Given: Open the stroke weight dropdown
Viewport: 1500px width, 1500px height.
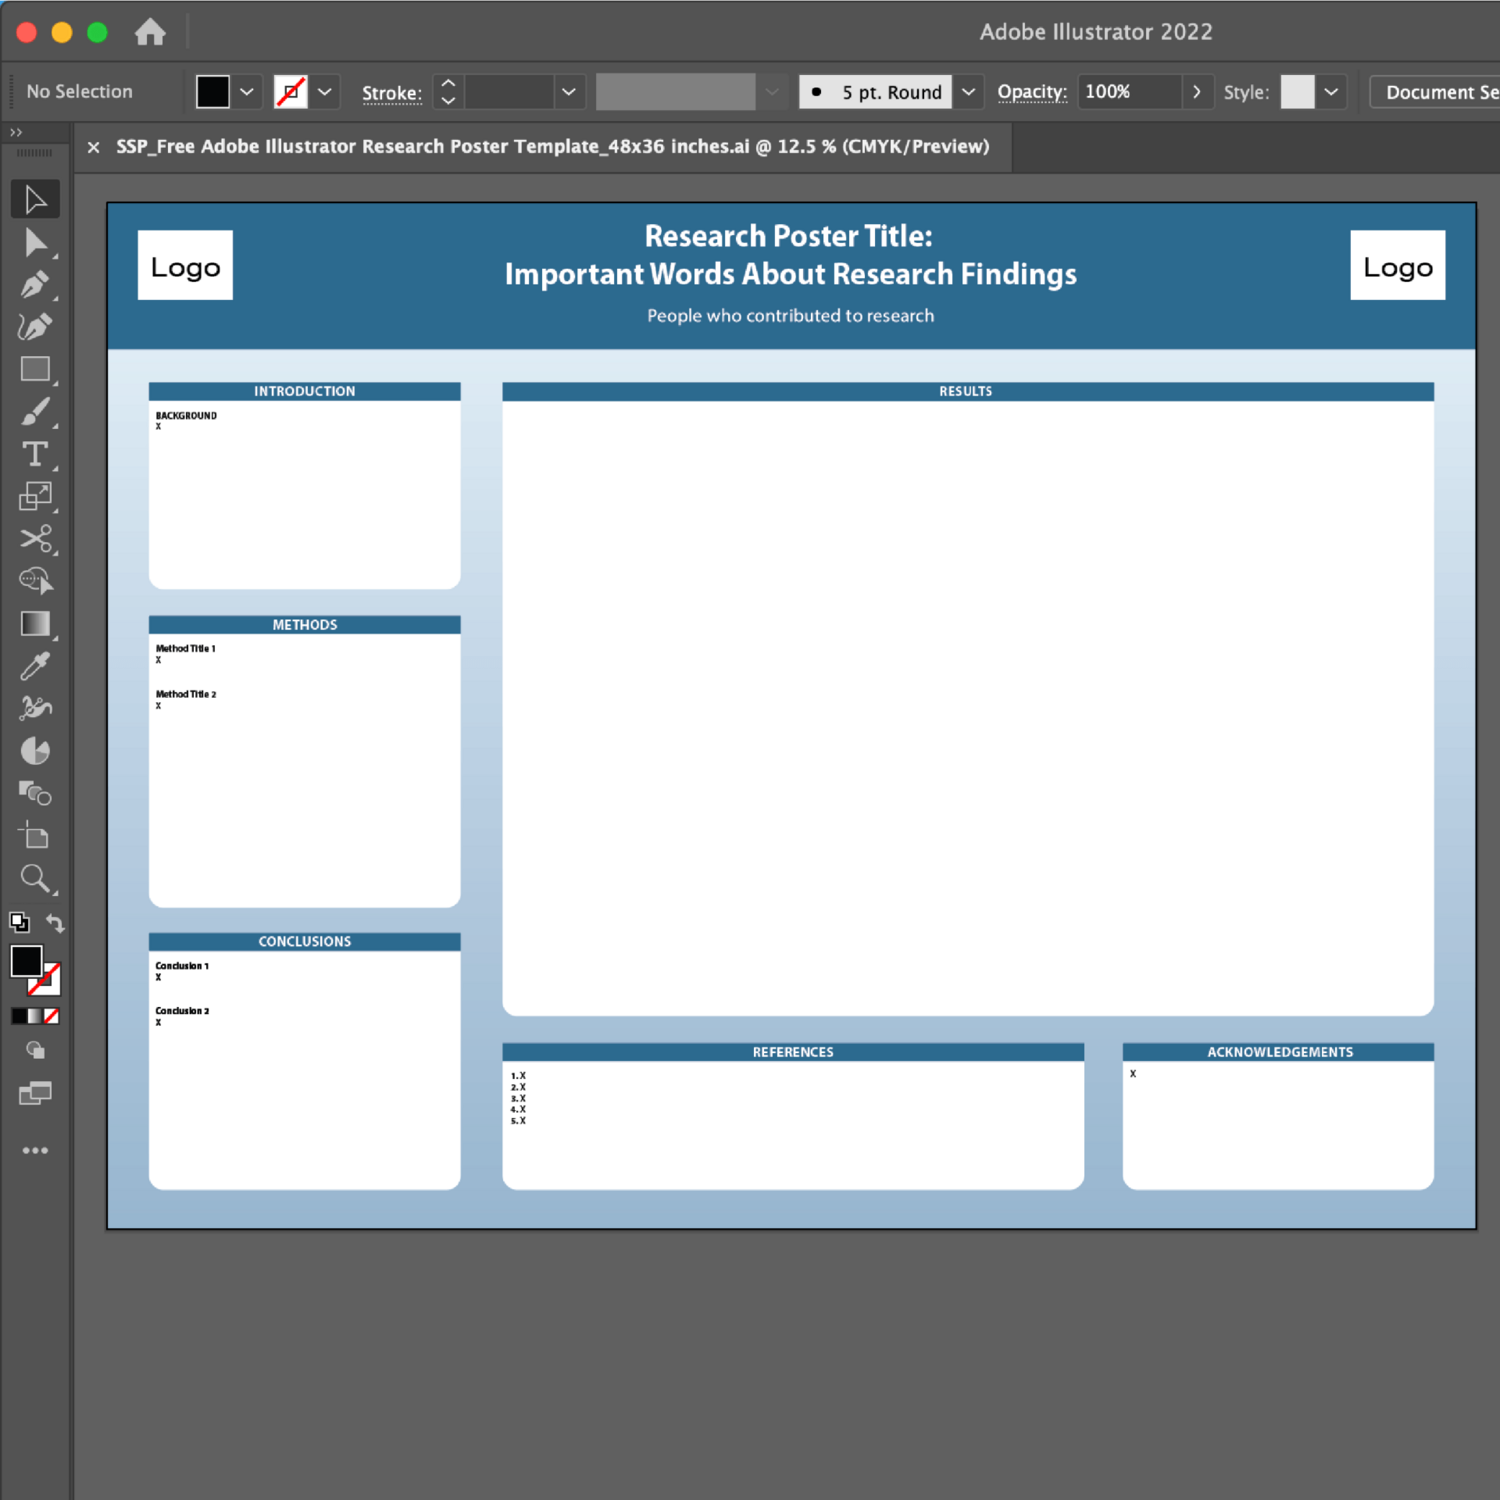Looking at the screenshot, I should point(568,91).
